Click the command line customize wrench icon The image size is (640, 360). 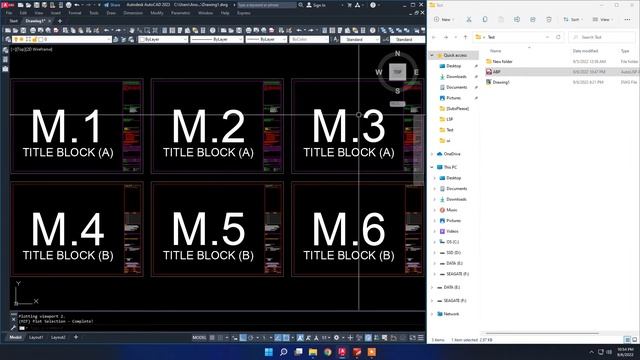(x=13, y=328)
